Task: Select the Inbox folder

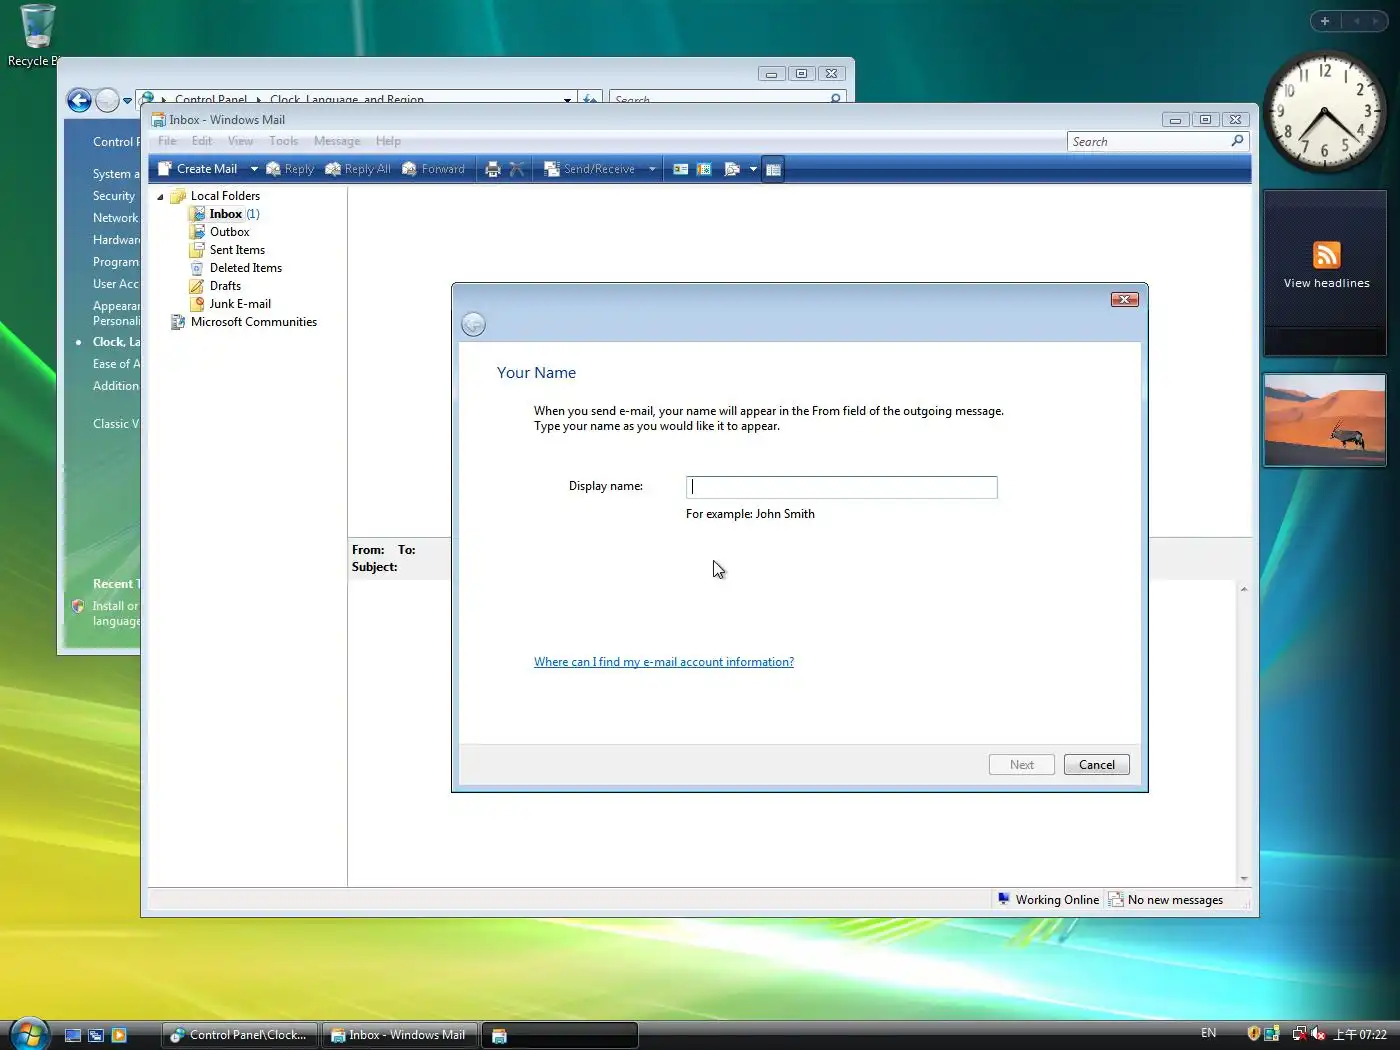Action: 225,214
